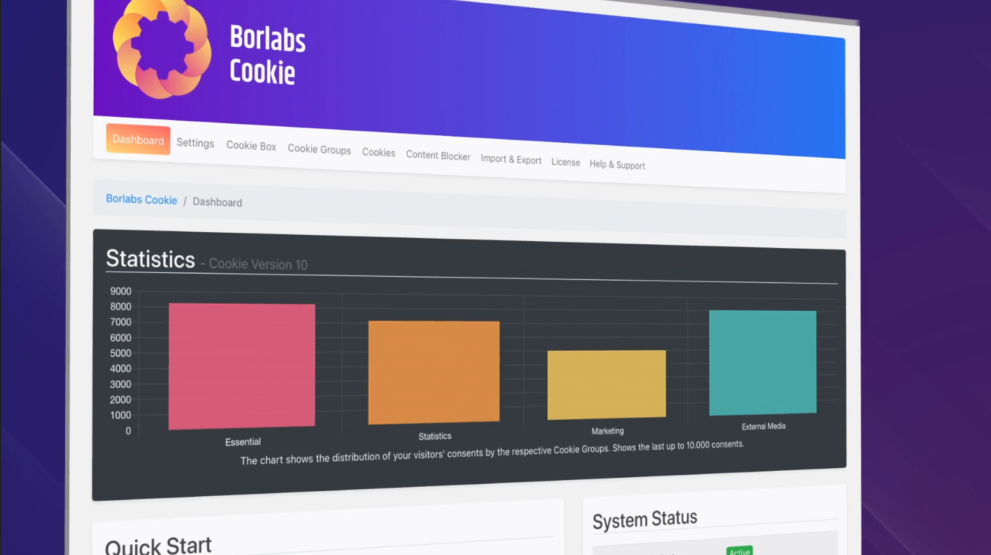Image resolution: width=991 pixels, height=555 pixels.
Task: Open the Dashboard tab
Action: coord(138,140)
